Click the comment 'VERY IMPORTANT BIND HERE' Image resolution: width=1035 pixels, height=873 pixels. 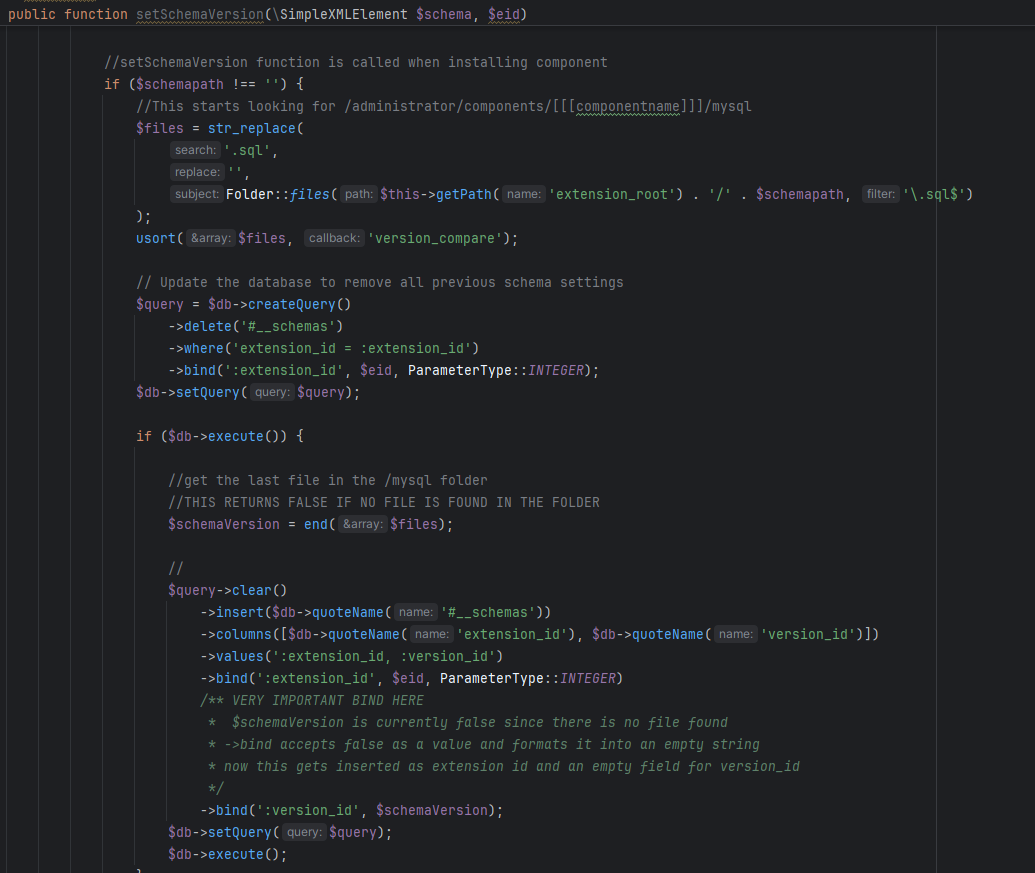pos(328,701)
